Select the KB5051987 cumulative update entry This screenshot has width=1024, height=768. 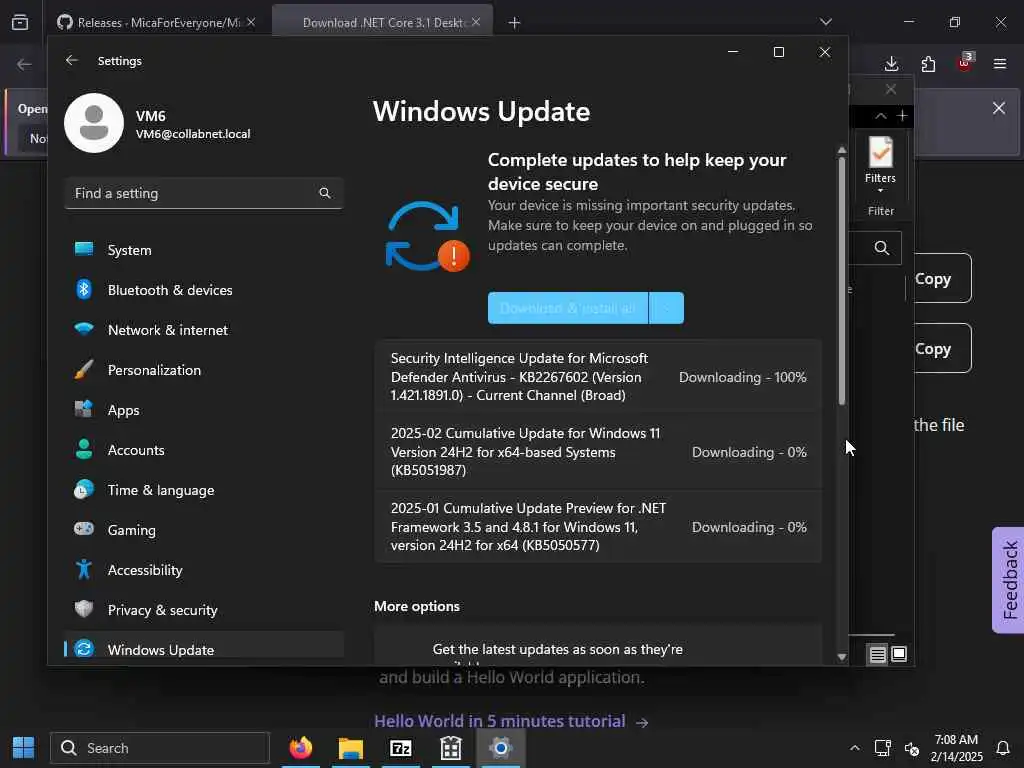[598, 451]
